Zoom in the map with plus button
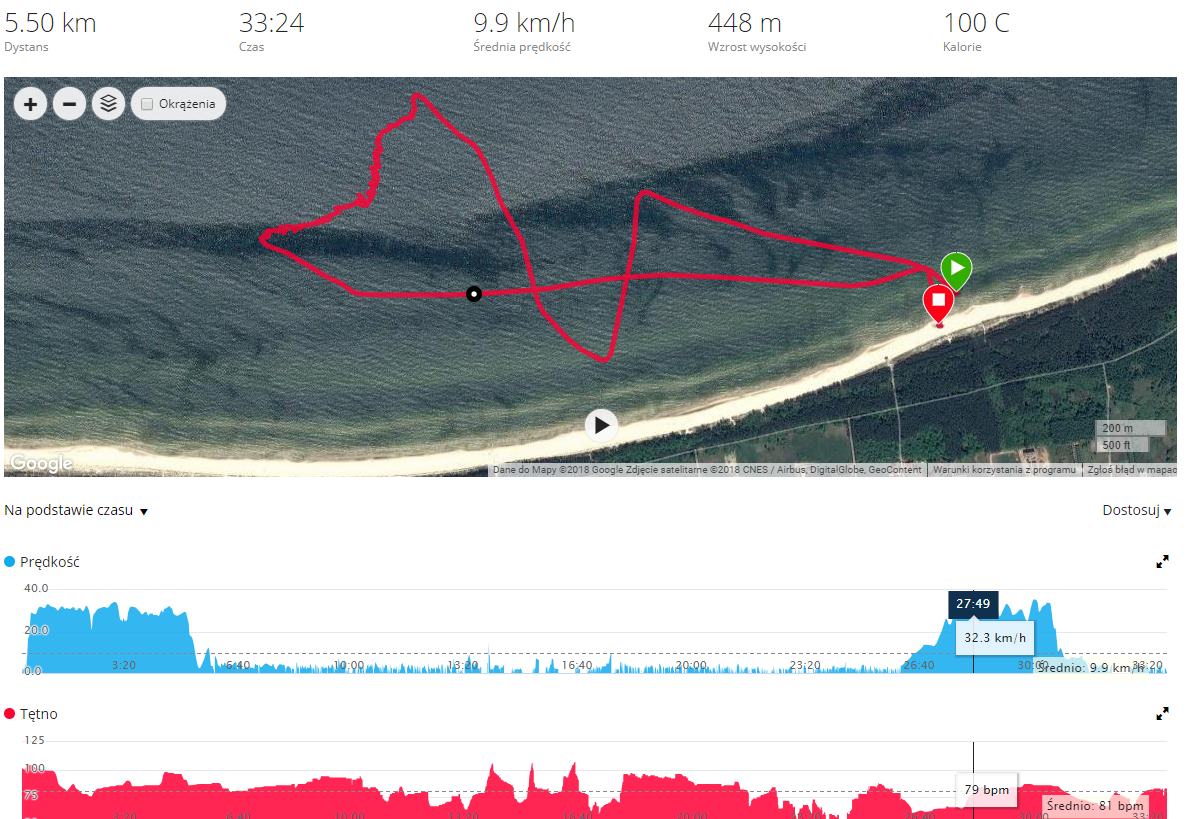 tap(31, 104)
